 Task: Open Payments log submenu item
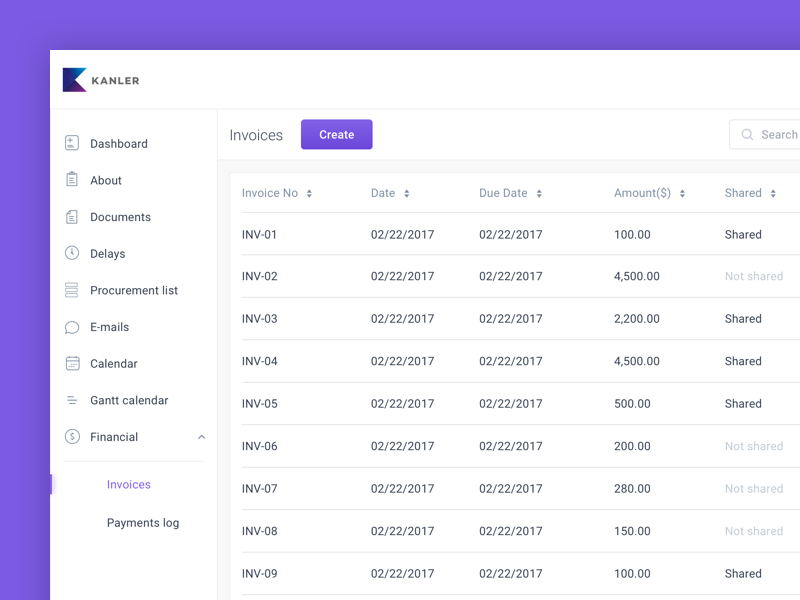click(143, 523)
